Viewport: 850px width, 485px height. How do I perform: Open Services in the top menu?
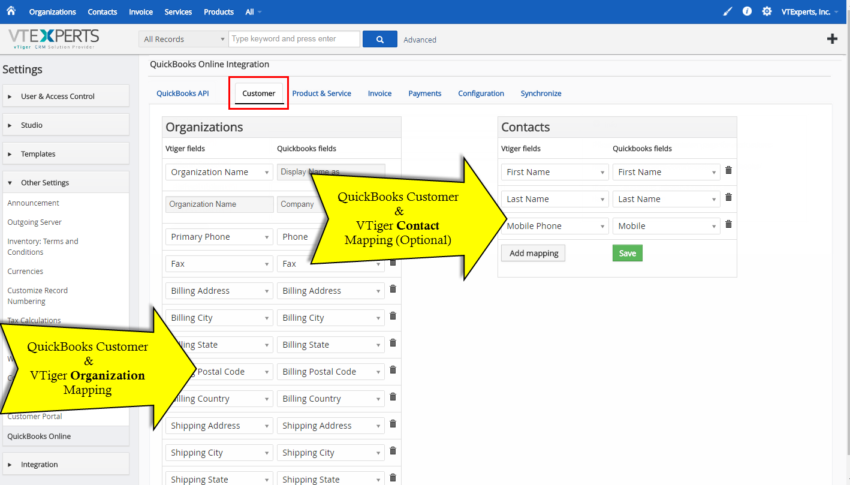point(178,12)
